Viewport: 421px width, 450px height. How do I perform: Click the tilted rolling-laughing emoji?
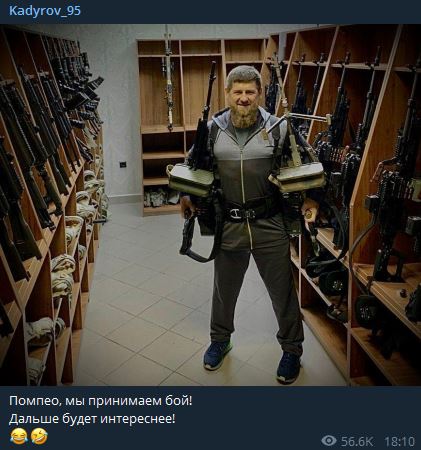pos(39,436)
